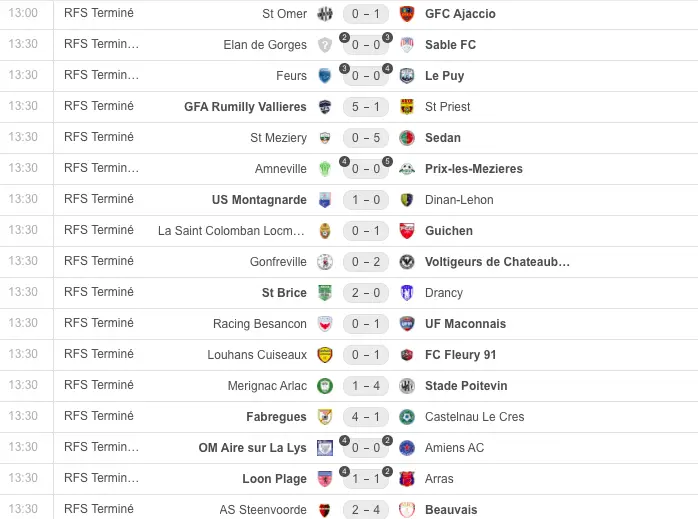The height and width of the screenshot is (519, 698).
Task: Click the GFA Rumilly Vallieres crest
Action: 325,107
